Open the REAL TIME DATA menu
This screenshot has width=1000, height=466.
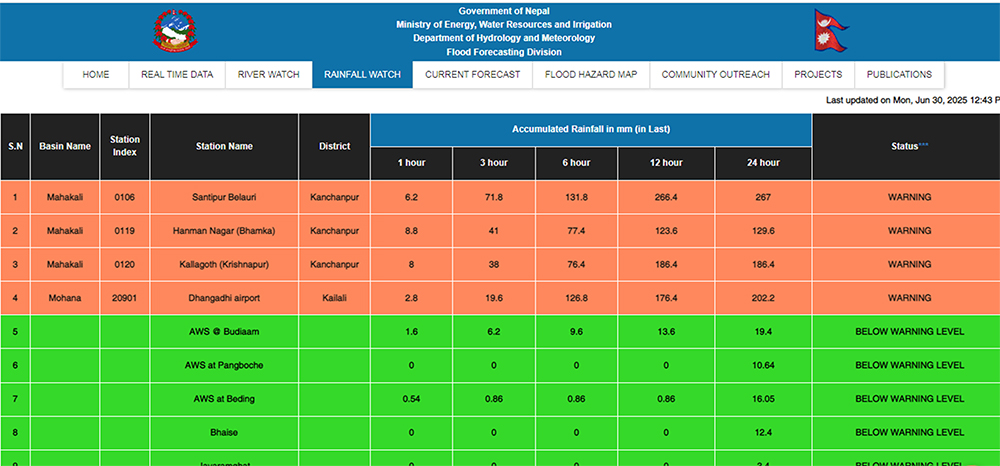[x=177, y=75]
